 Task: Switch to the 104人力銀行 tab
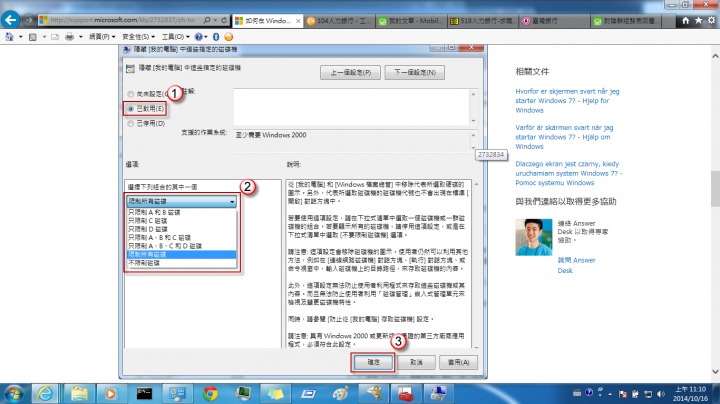pos(339,21)
